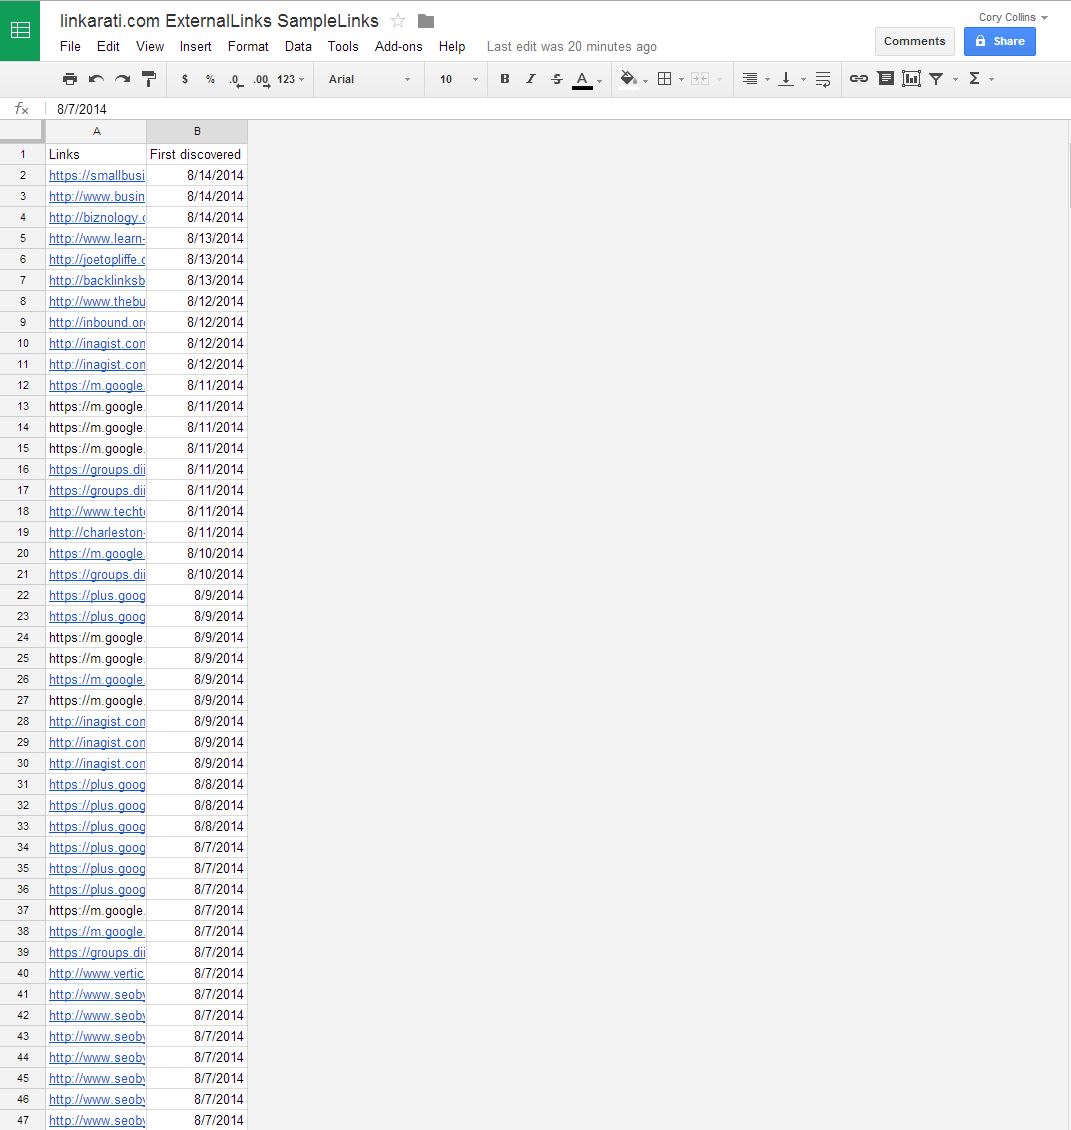Insert a chart from the toolbar

pos(911,78)
